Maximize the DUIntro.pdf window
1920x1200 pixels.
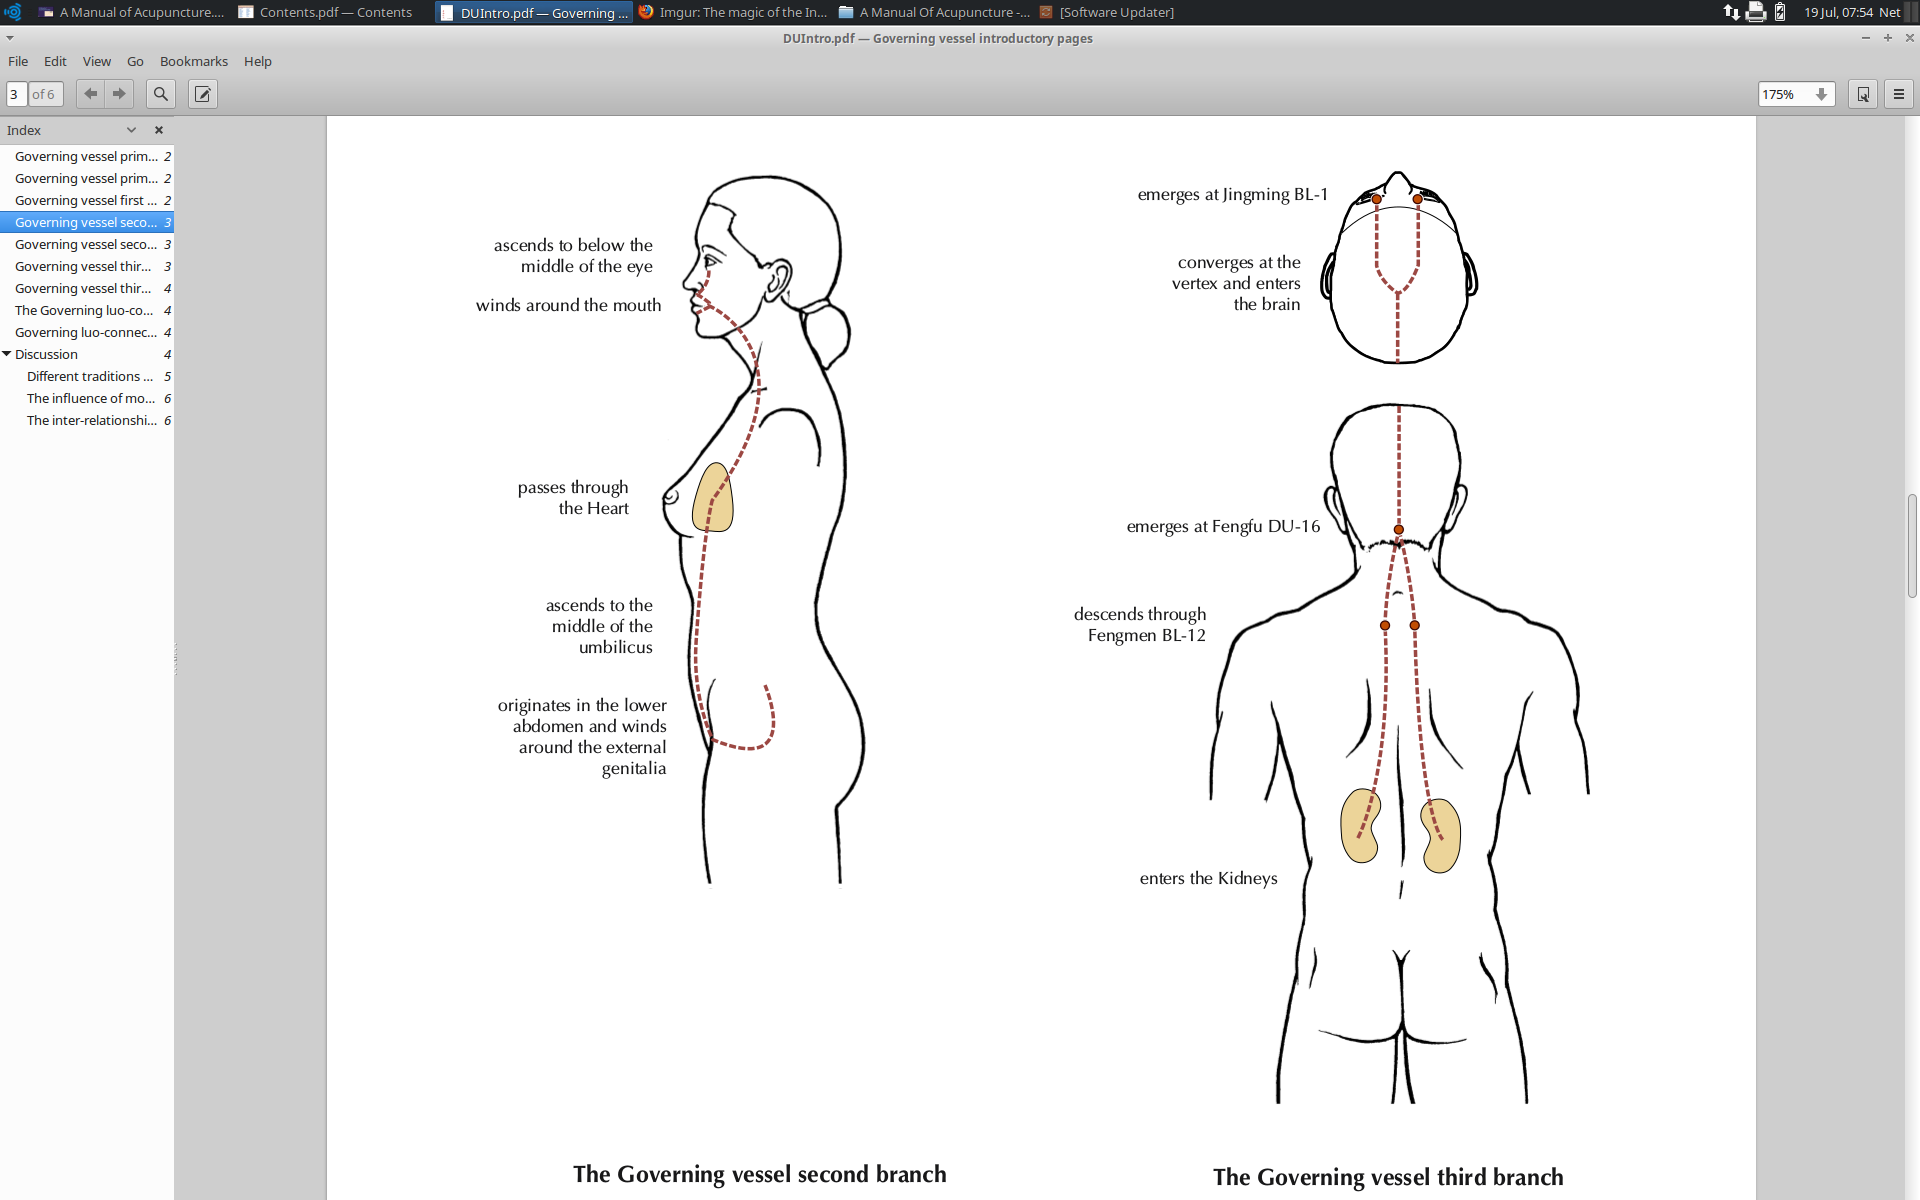[x=1888, y=38]
